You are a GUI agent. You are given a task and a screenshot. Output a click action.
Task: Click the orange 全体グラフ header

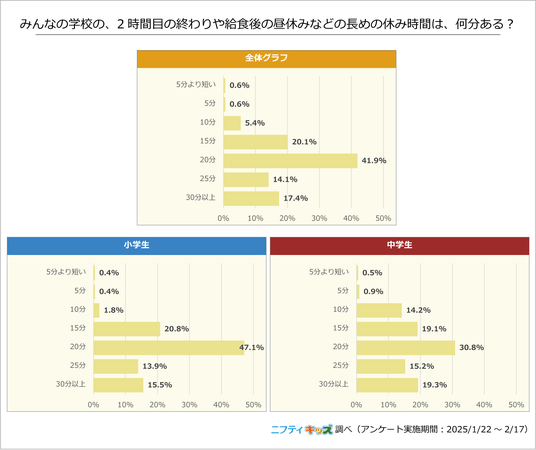point(267,59)
